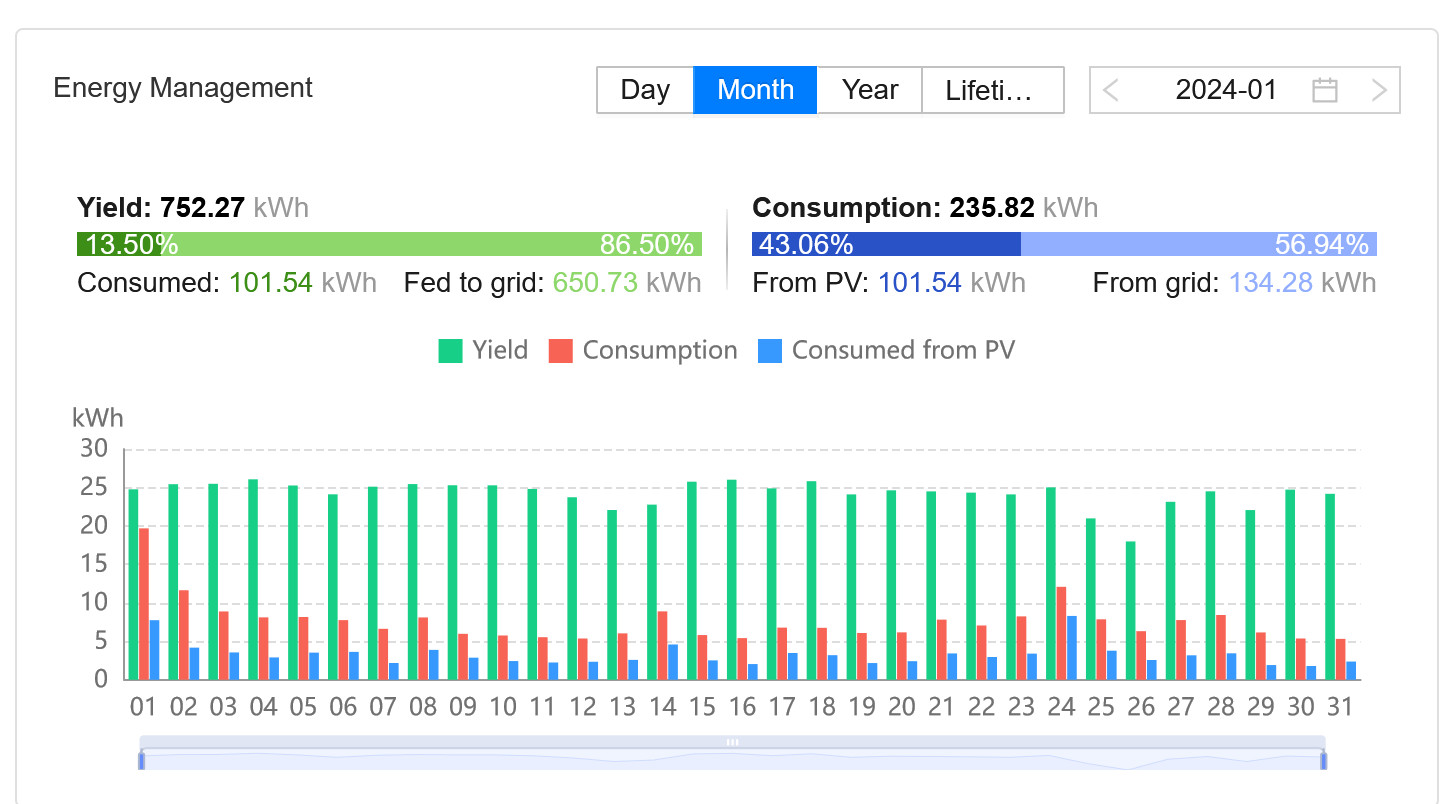Open the Lifetime view tab
The width and height of the screenshot is (1455, 804).
coord(992,90)
